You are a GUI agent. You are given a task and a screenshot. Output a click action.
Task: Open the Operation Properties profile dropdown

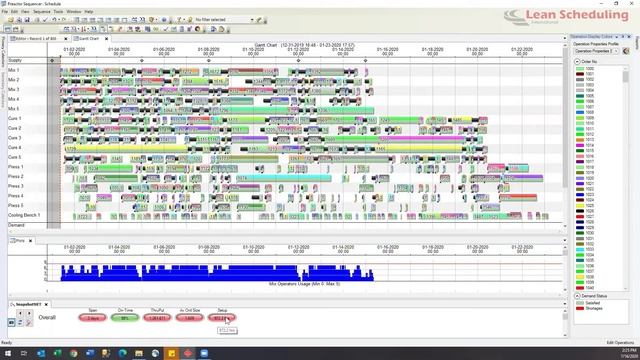pos(596,51)
